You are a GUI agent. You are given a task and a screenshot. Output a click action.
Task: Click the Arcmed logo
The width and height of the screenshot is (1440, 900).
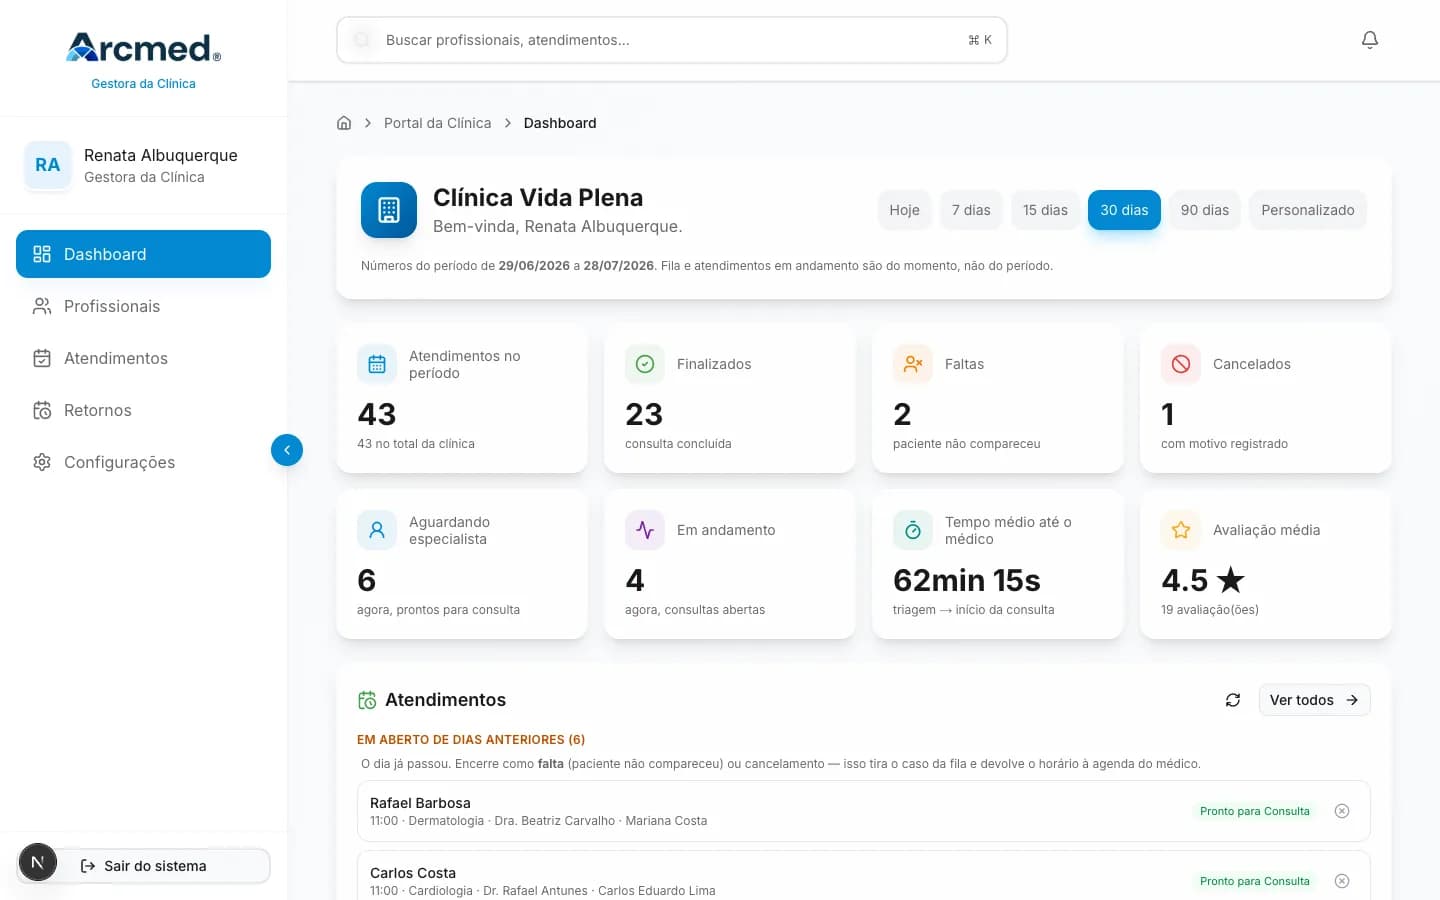click(143, 47)
